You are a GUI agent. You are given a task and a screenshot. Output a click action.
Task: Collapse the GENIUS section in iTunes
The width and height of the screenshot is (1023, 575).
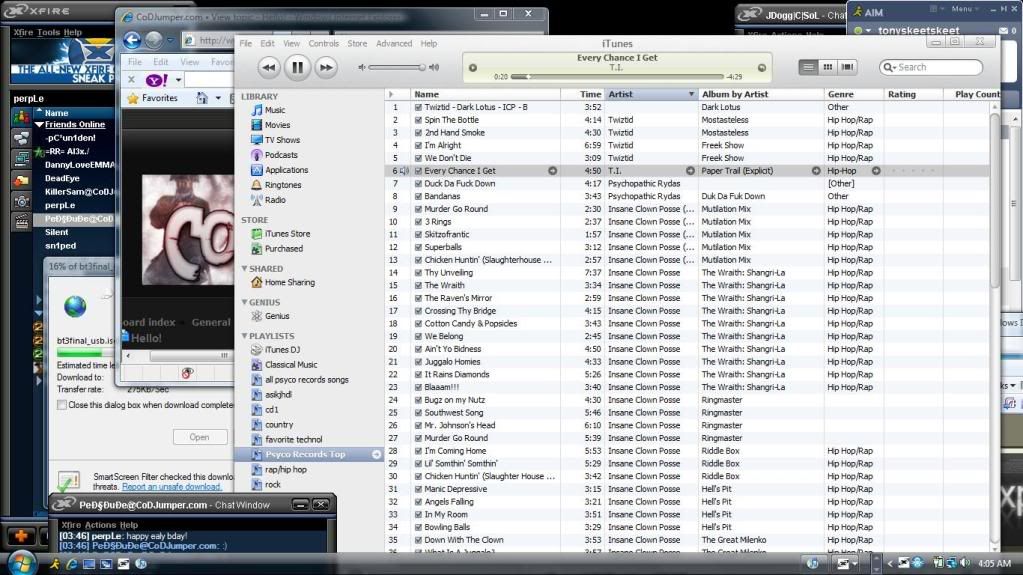click(244, 302)
